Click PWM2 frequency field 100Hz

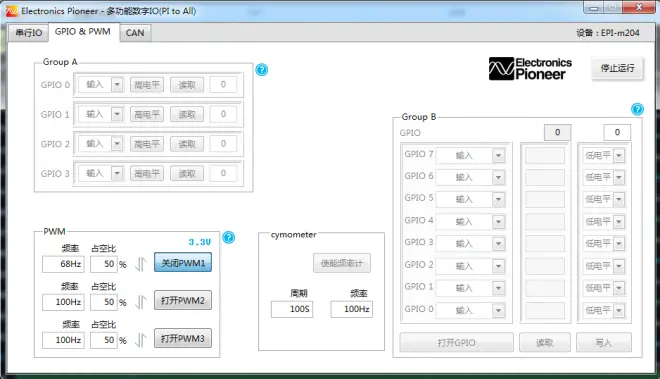pos(63,302)
